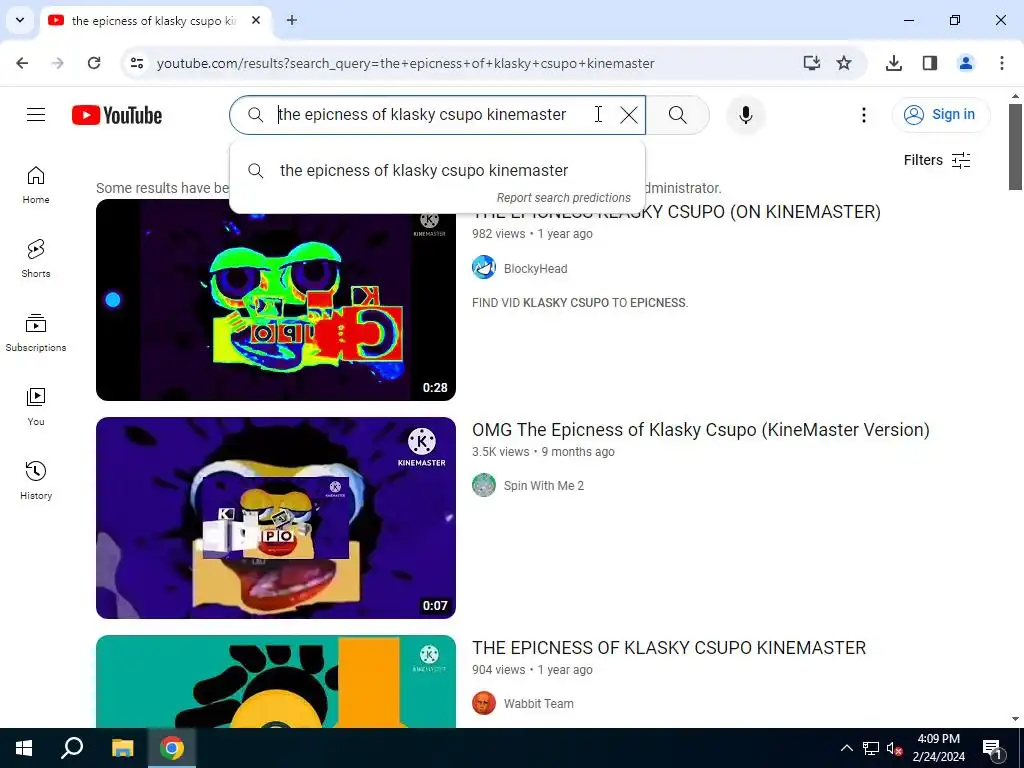Open the notification center icon
The width and height of the screenshot is (1024, 768).
point(992,748)
